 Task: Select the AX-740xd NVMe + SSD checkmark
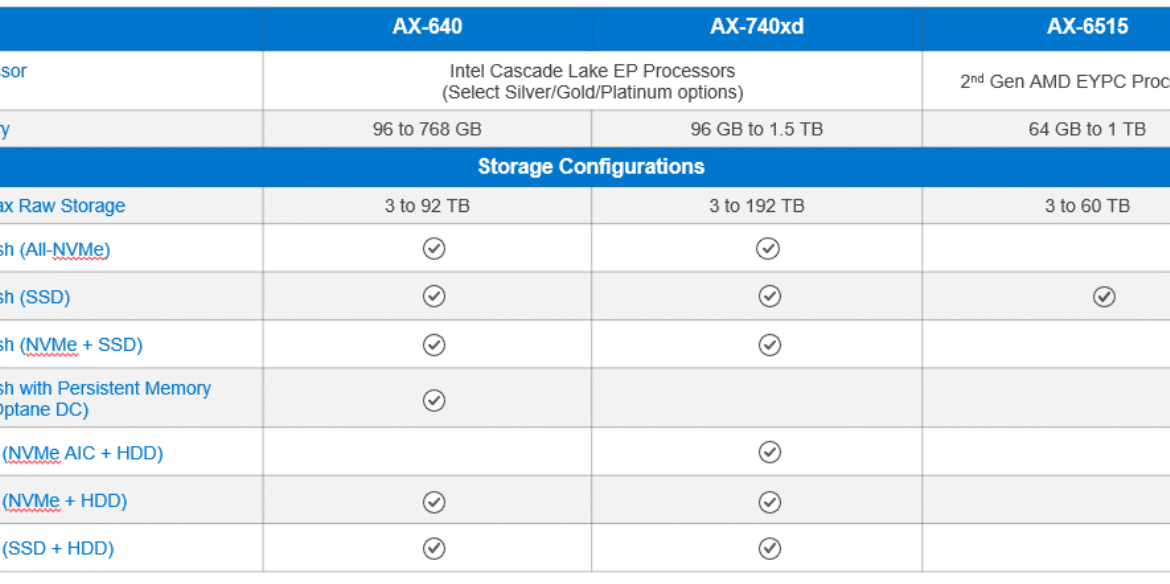(x=769, y=345)
